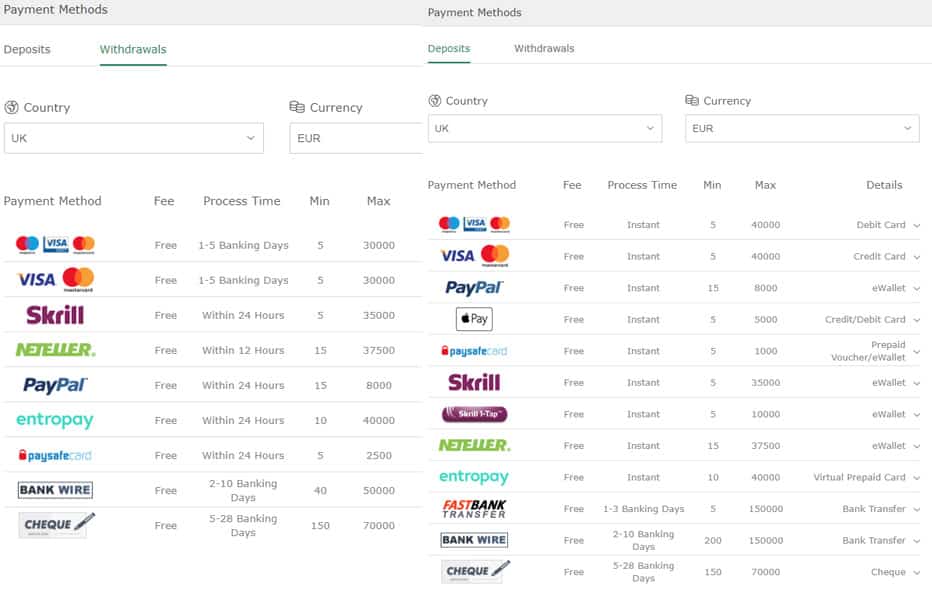The width and height of the screenshot is (932, 600).
Task: Click Apple Pay logo in deposits list
Action: tap(474, 319)
